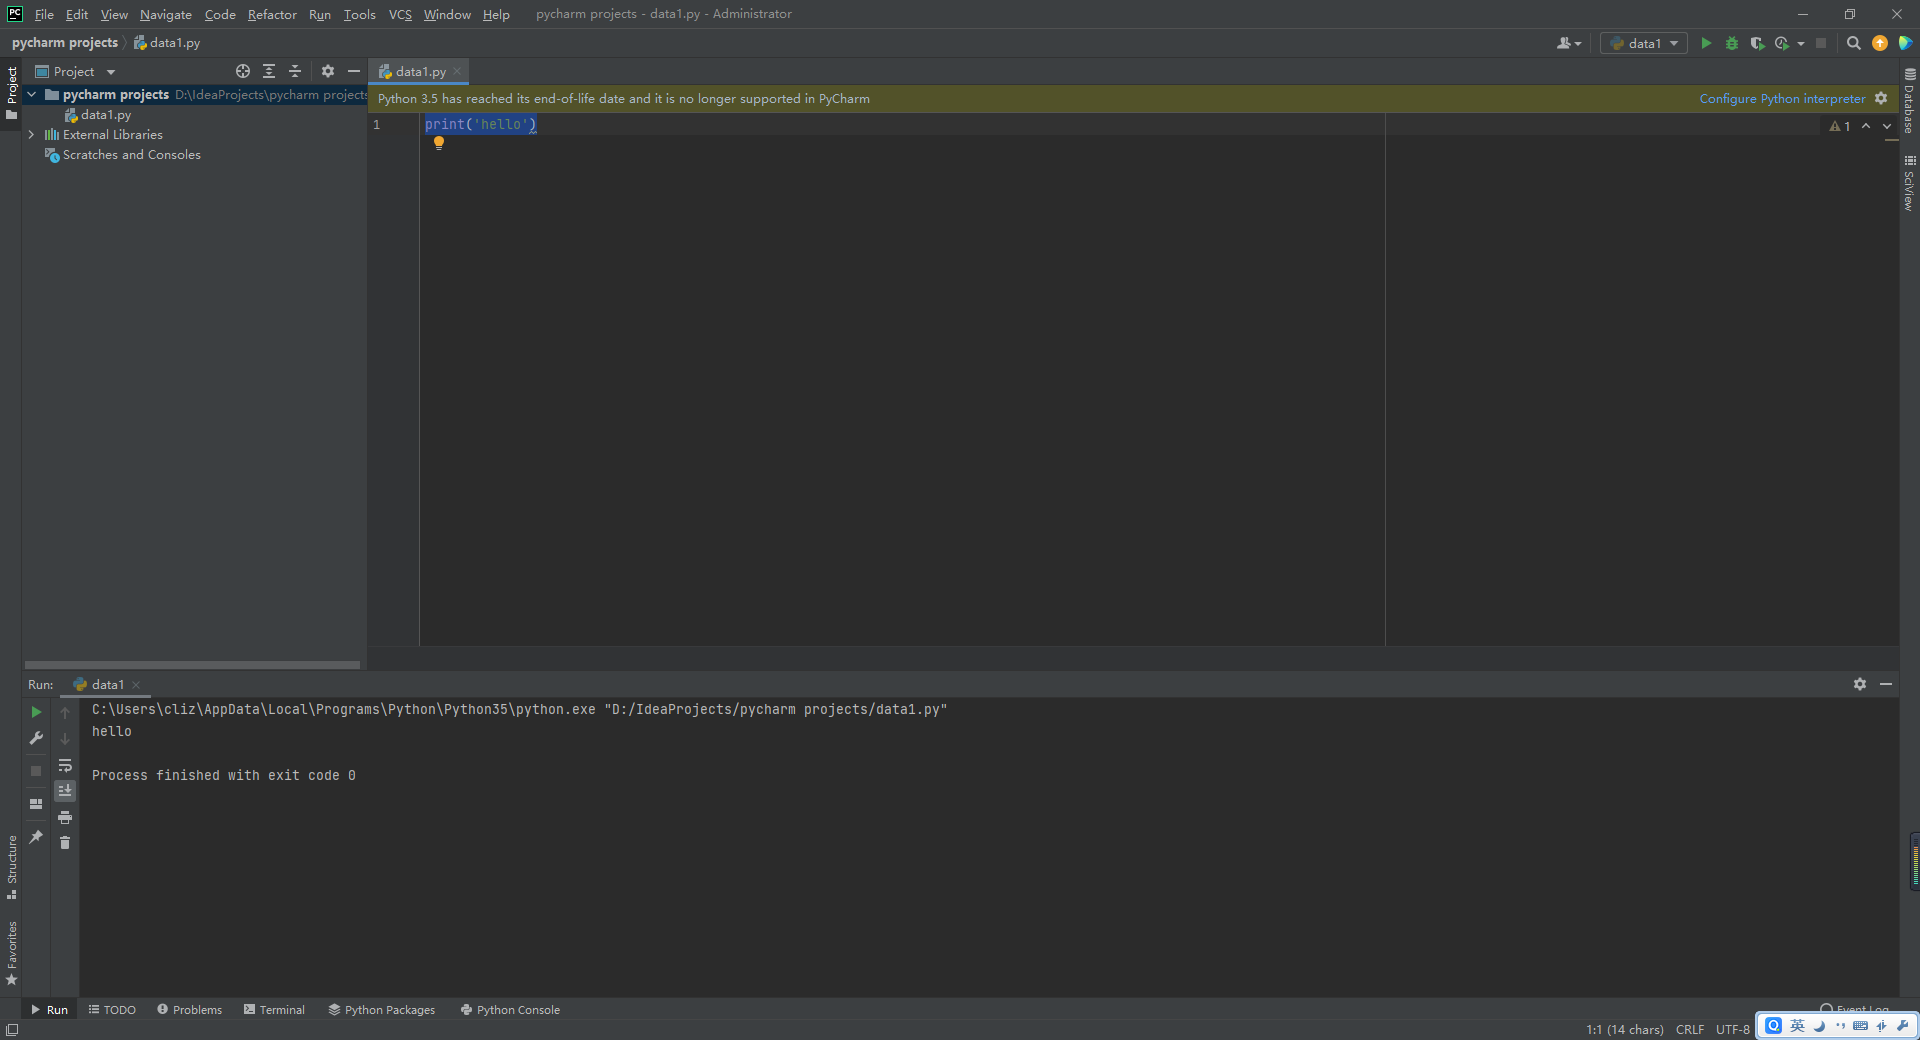This screenshot has width=1920, height=1040.
Task: Clear all Run console output with trash icon
Action: [65, 843]
